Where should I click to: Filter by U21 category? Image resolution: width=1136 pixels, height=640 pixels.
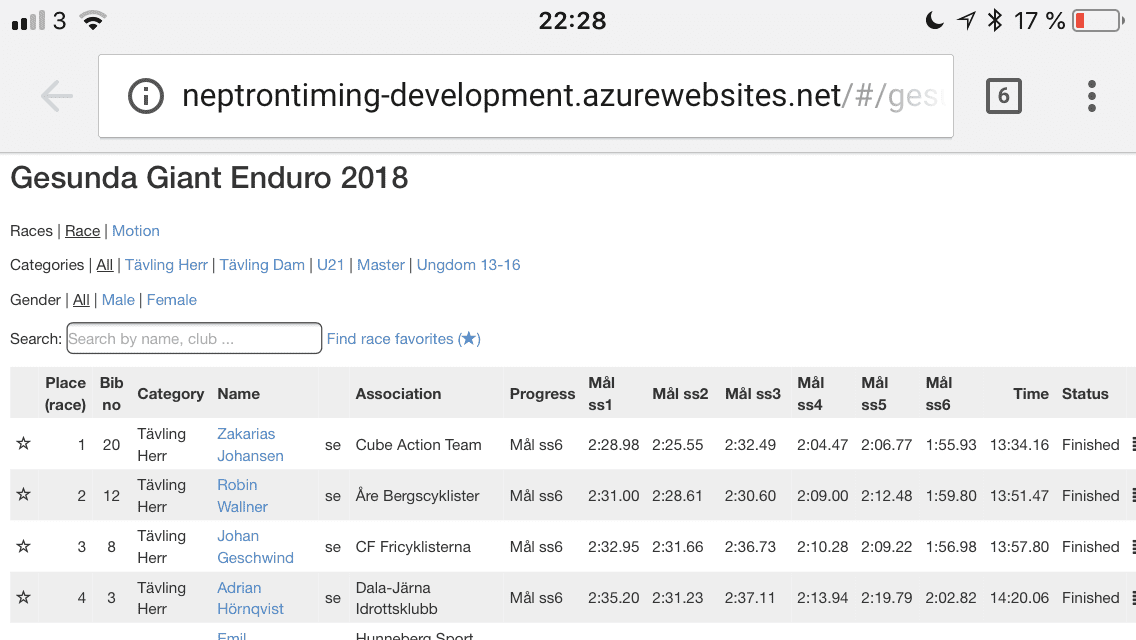tap(330, 265)
